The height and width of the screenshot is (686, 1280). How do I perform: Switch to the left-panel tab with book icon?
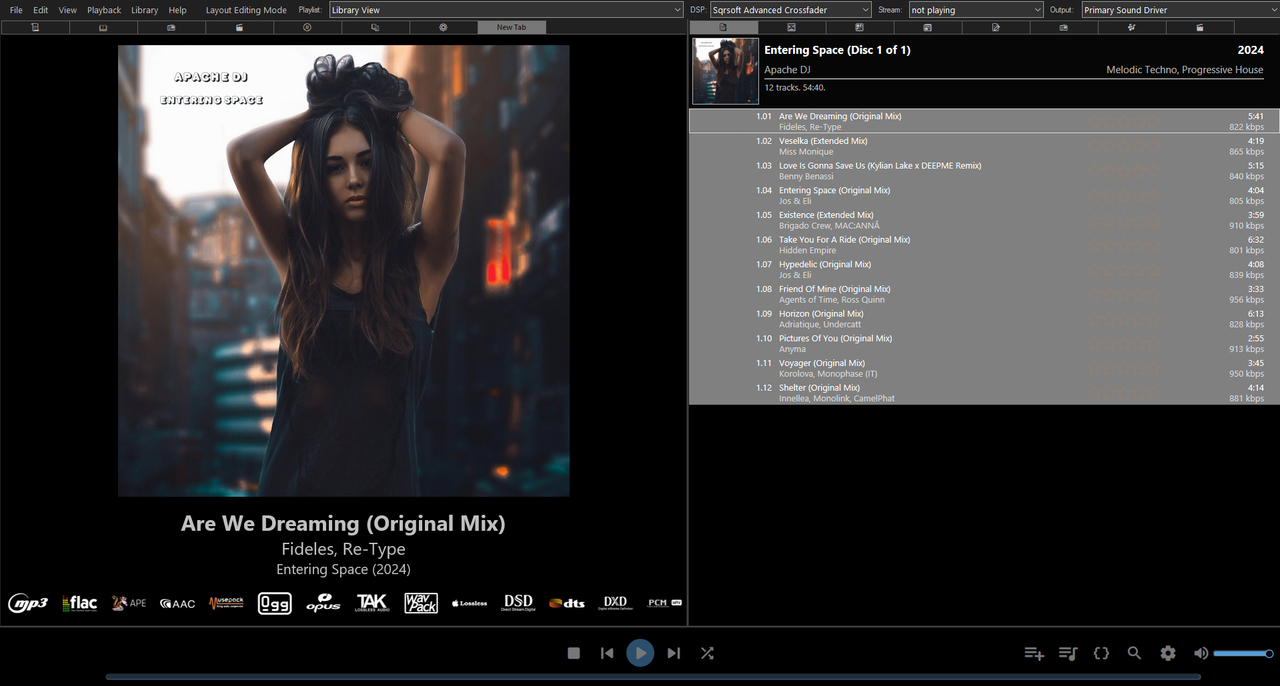[x=103, y=27]
